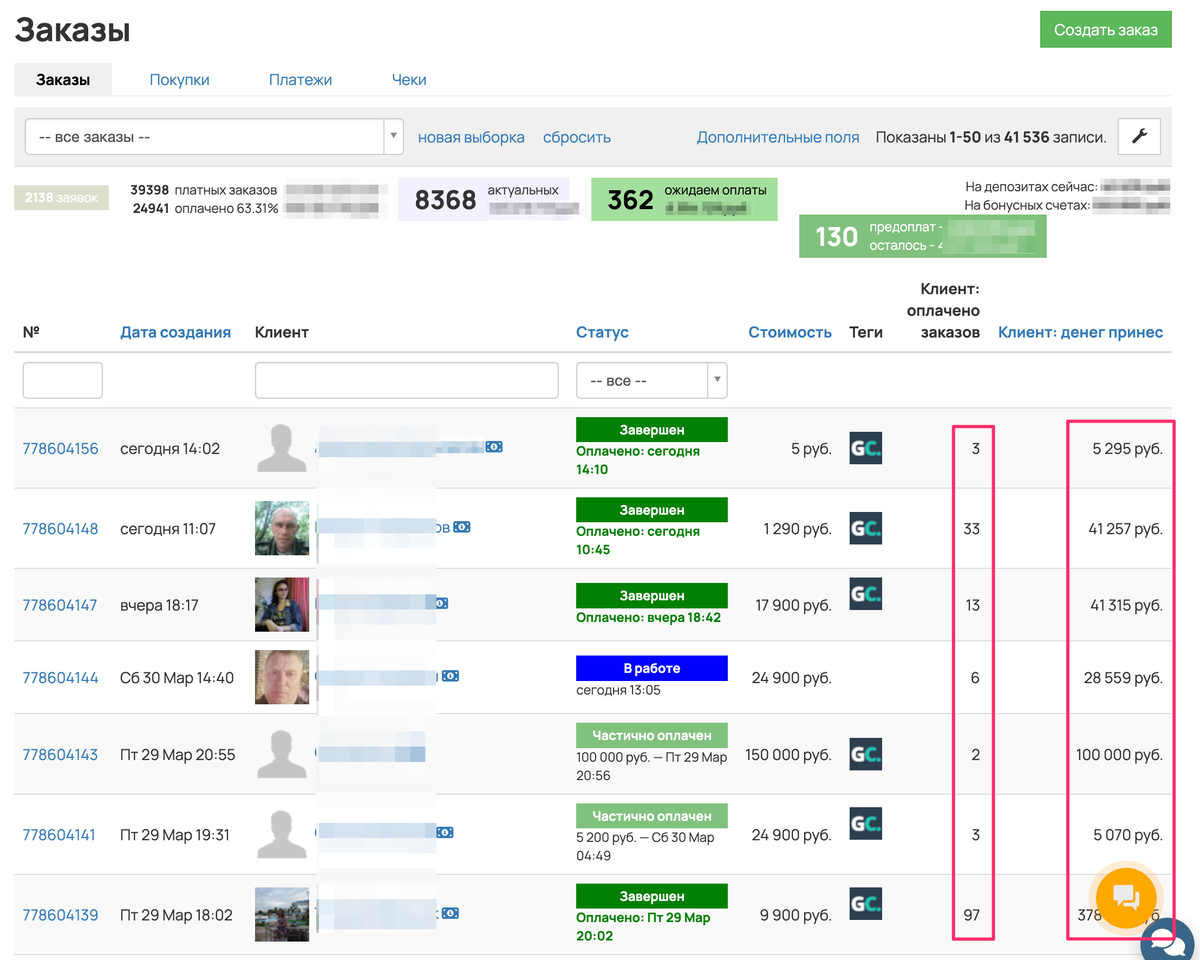The height and width of the screenshot is (960, 1200).
Task: Click the order number filter input field
Action: [62, 381]
